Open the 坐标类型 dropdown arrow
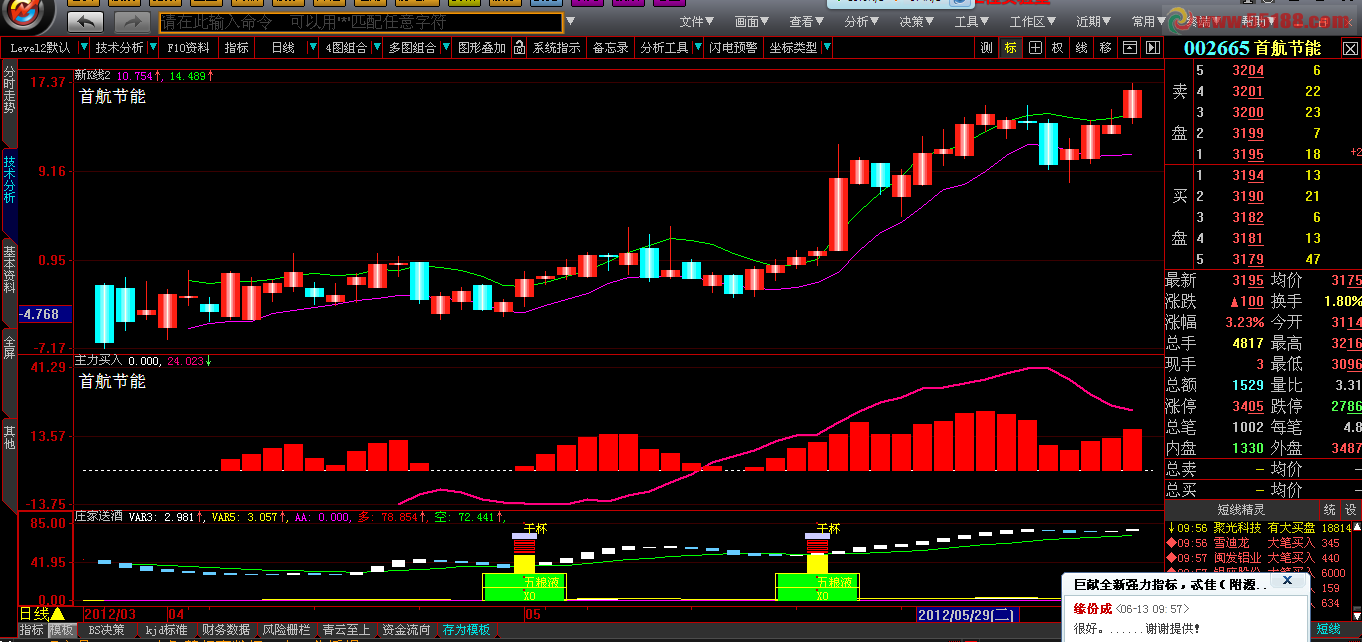This screenshot has width=1362, height=642. coord(826,47)
